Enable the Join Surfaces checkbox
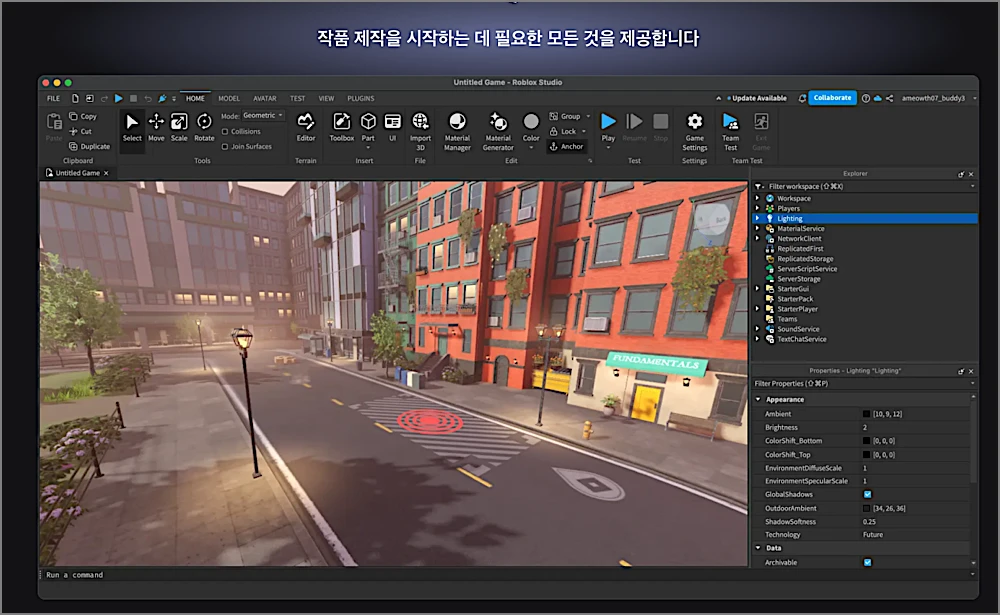The height and width of the screenshot is (615, 1000). 225,146
